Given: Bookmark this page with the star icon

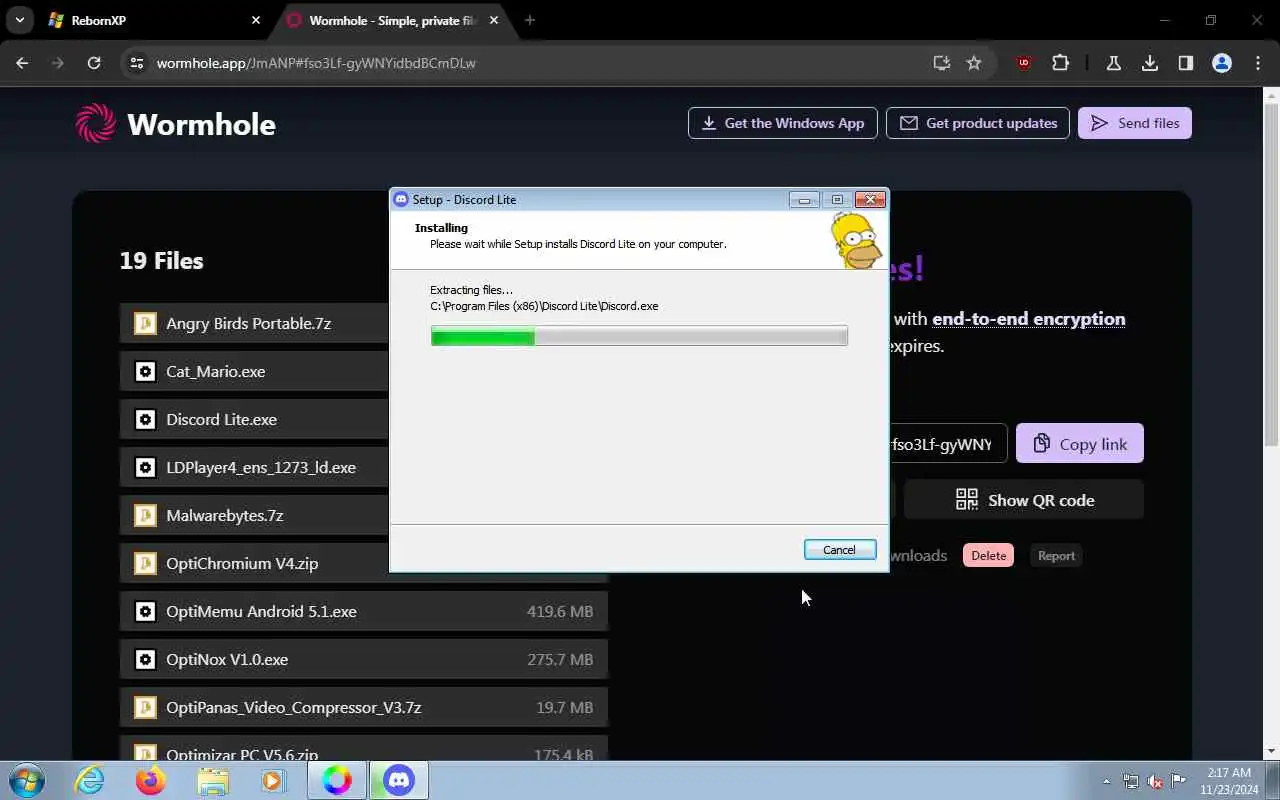Looking at the screenshot, I should pyautogui.click(x=974, y=63).
